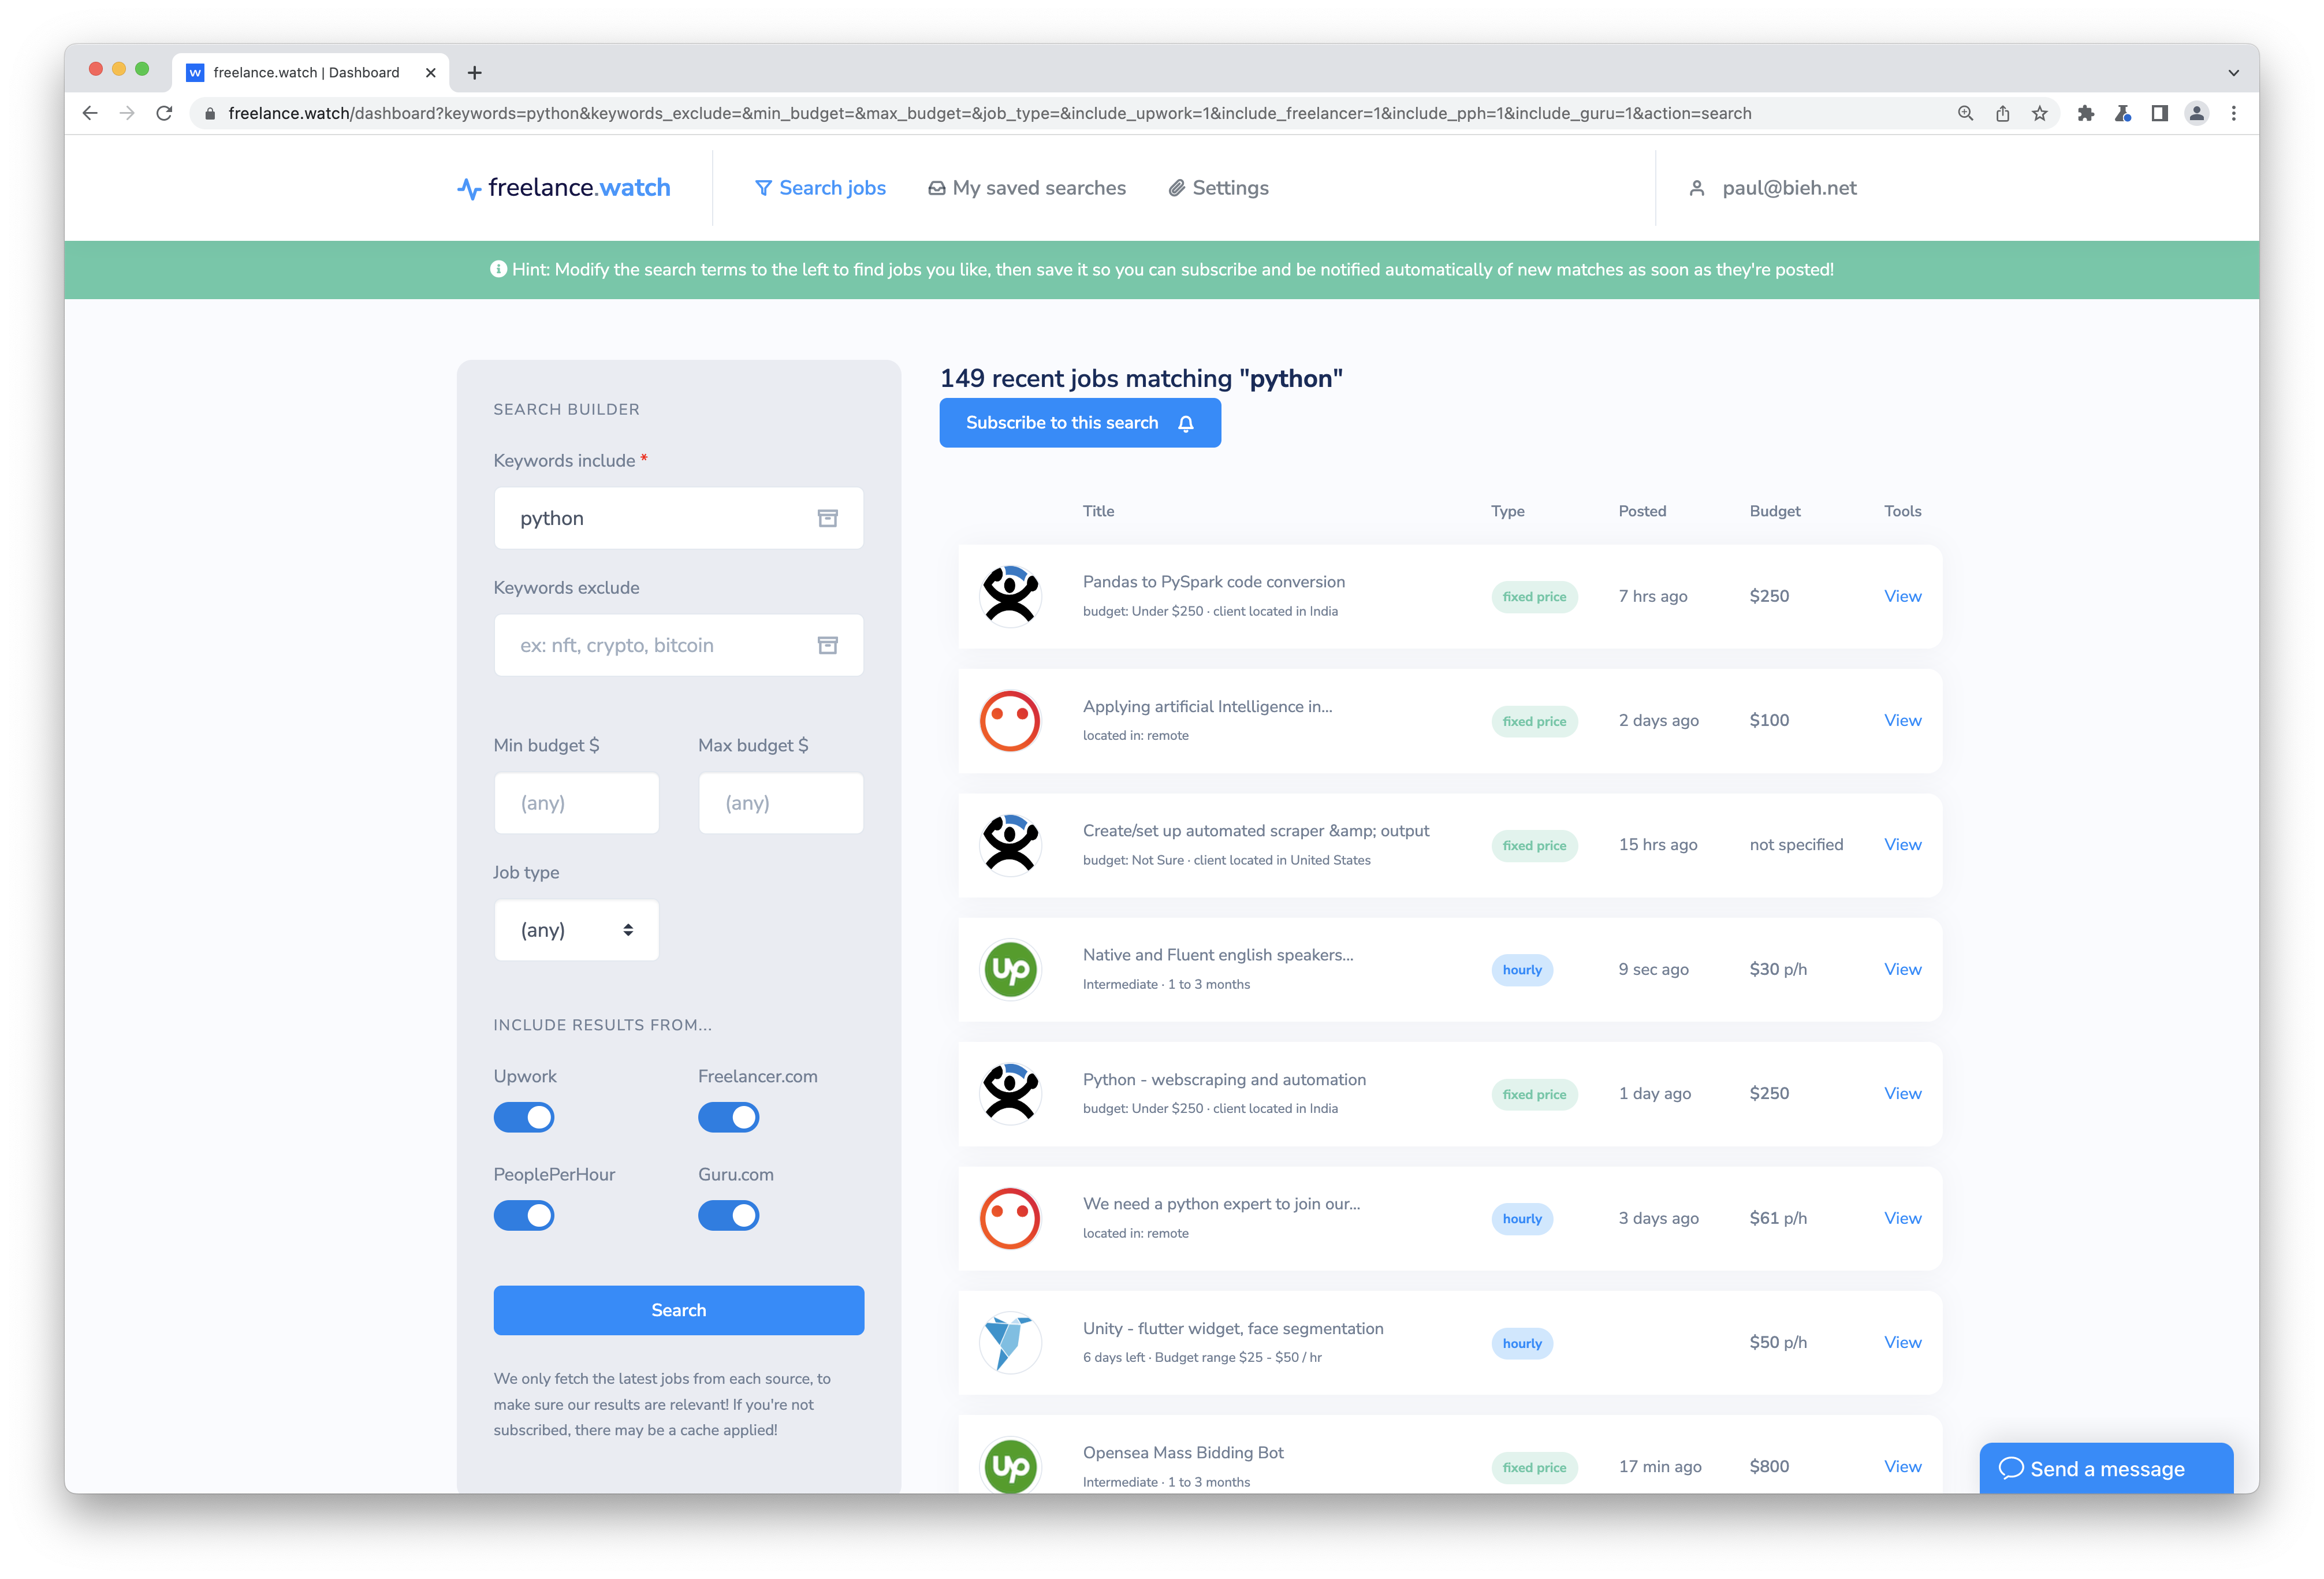The width and height of the screenshot is (2324, 1579).
Task: Click the browser address bar URL
Action: [x=989, y=113]
